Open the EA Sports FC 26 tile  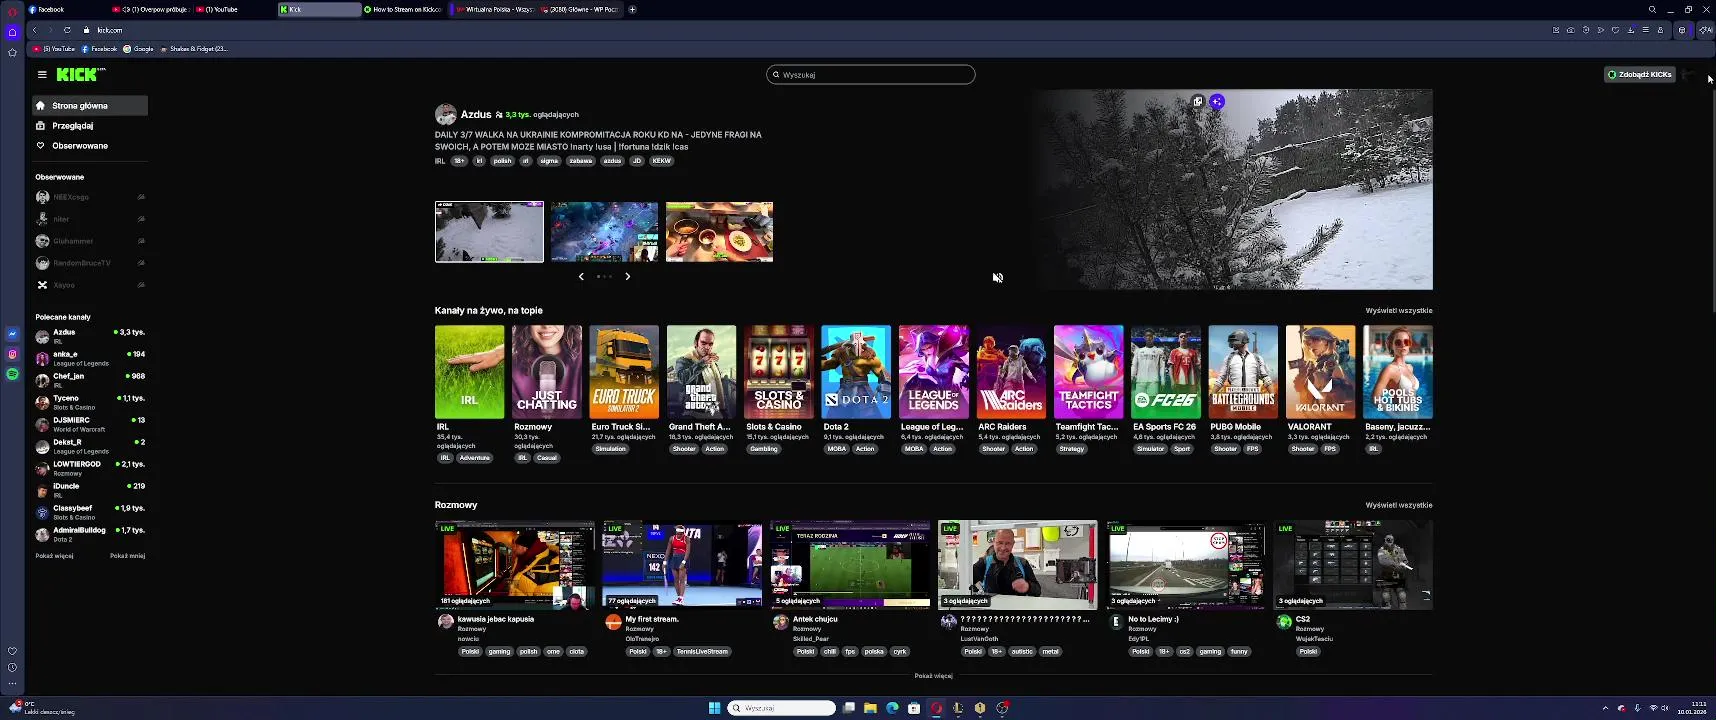pos(1165,372)
